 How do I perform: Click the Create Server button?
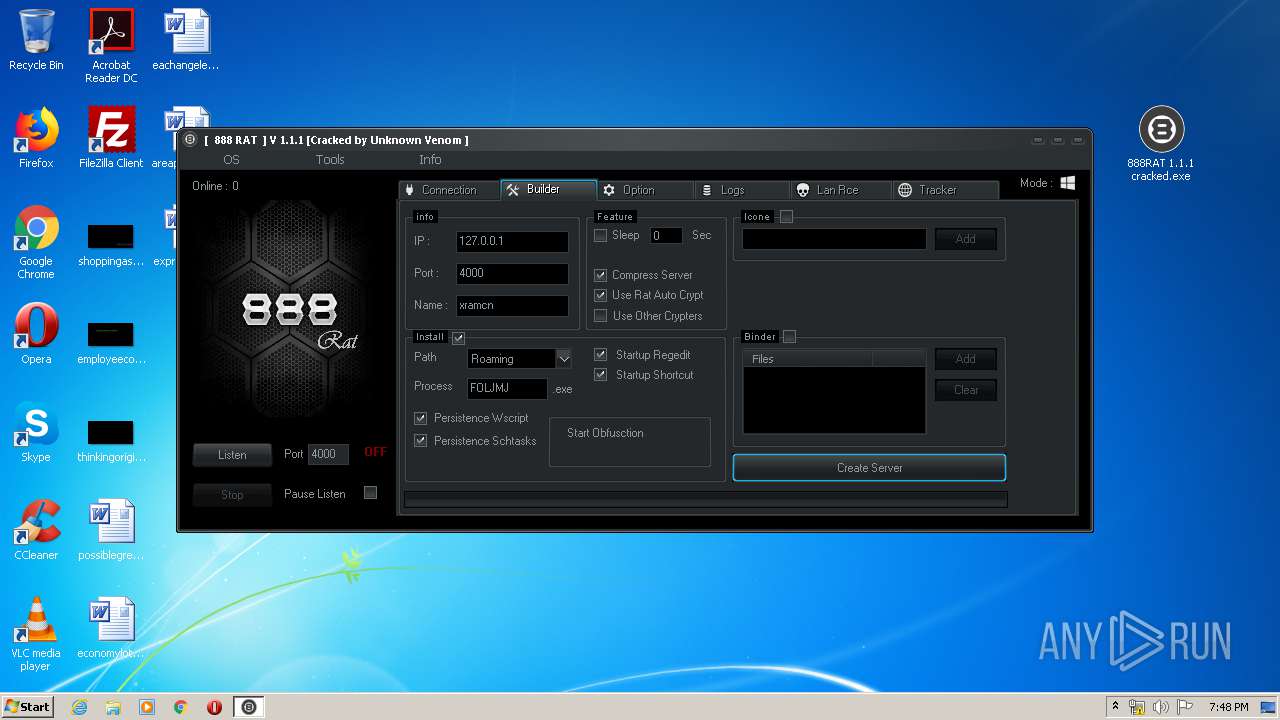[869, 468]
